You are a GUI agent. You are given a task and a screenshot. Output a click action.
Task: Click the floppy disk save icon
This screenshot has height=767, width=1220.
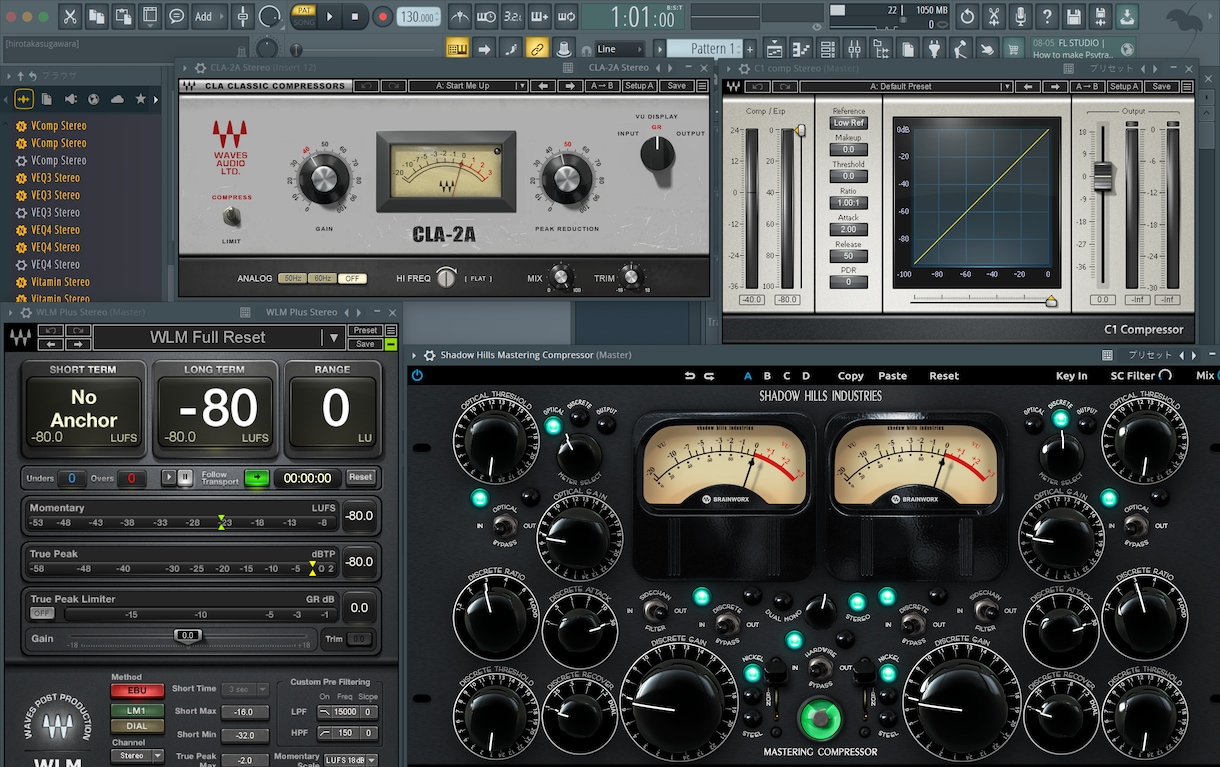click(1072, 16)
